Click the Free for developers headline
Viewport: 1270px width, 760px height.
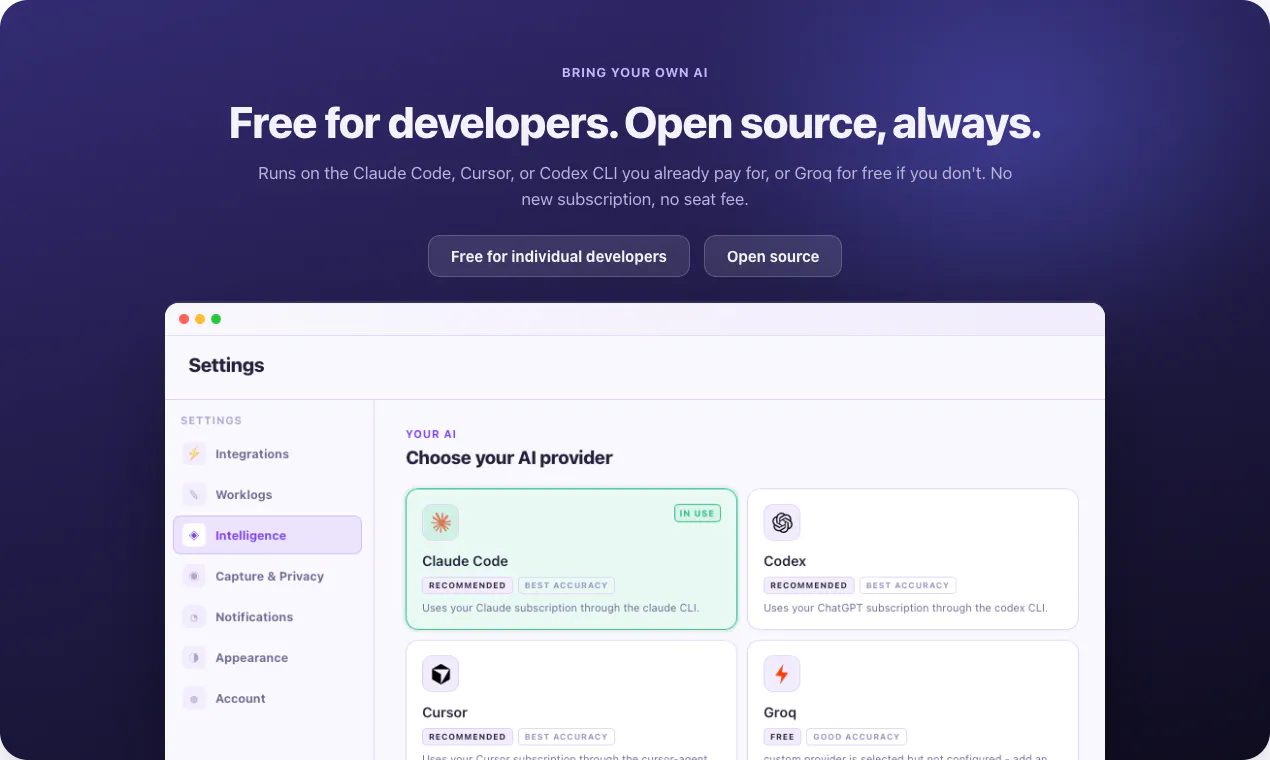pyautogui.click(x=635, y=123)
